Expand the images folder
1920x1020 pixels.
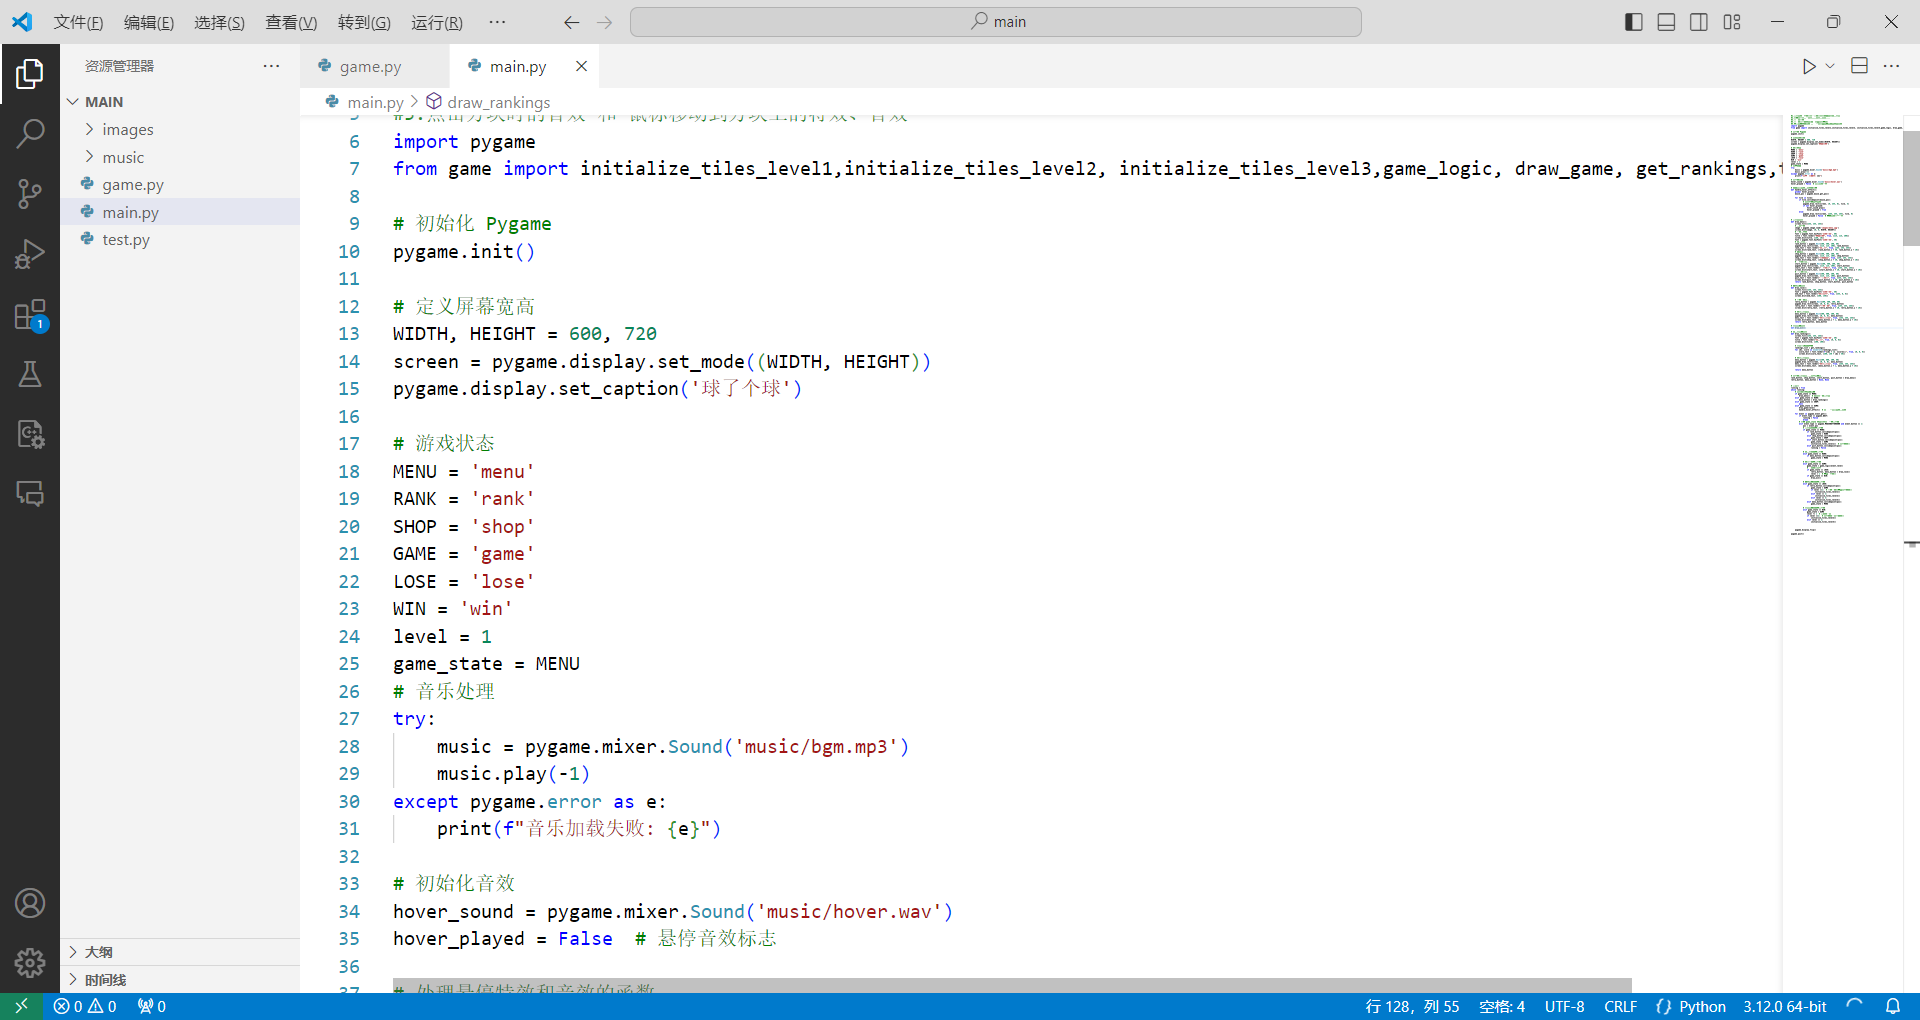[x=180, y=129]
